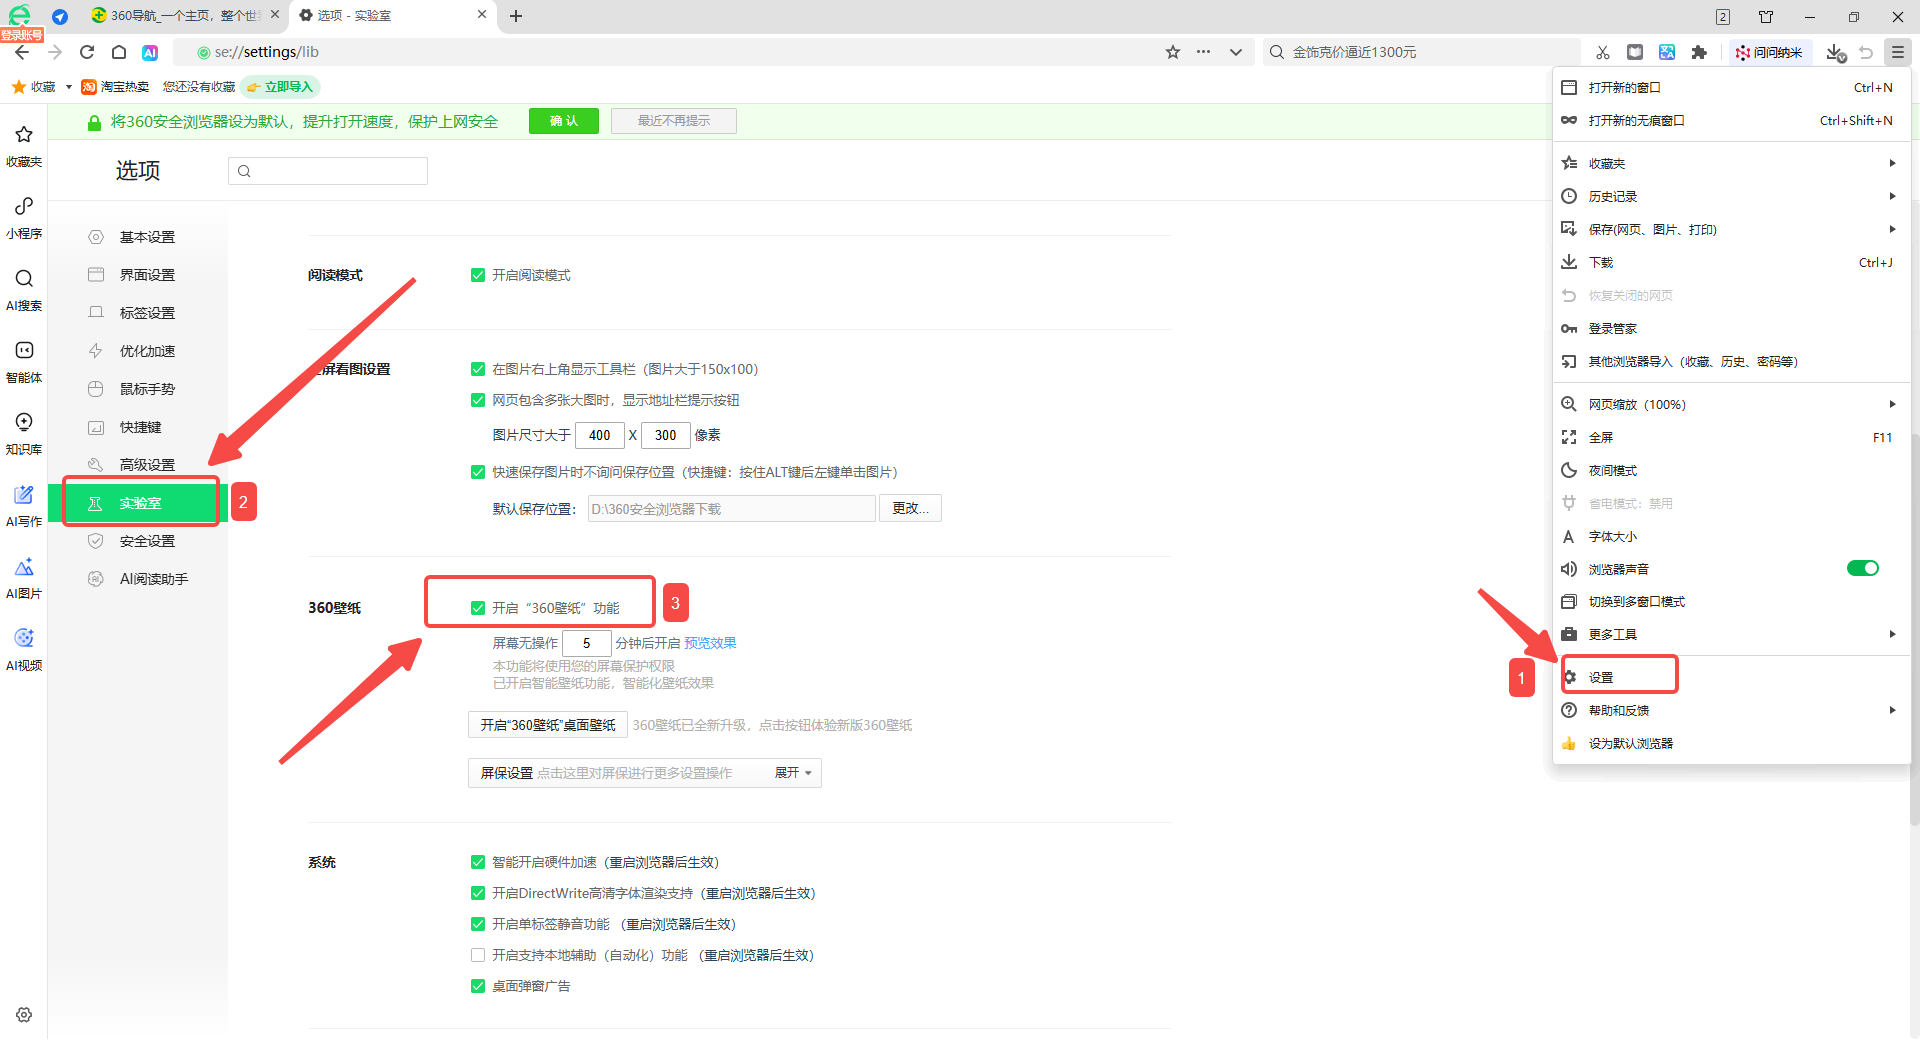Viewport: 1920px width, 1040px height.
Task: Expand the 屏保设置 展开 dropdown
Action: [x=793, y=773]
